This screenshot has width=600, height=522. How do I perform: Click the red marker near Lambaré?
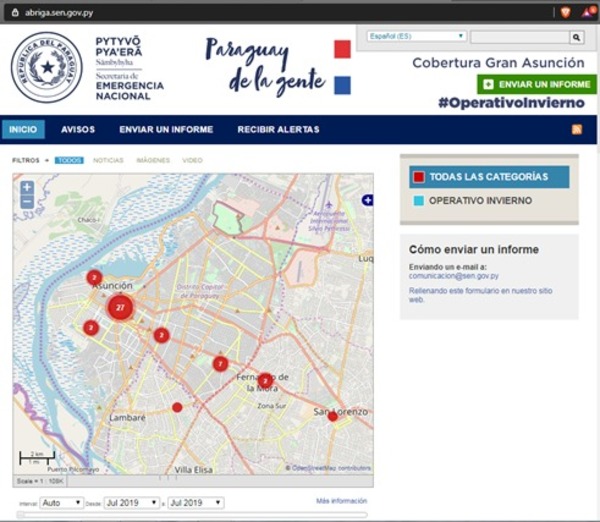click(x=177, y=408)
